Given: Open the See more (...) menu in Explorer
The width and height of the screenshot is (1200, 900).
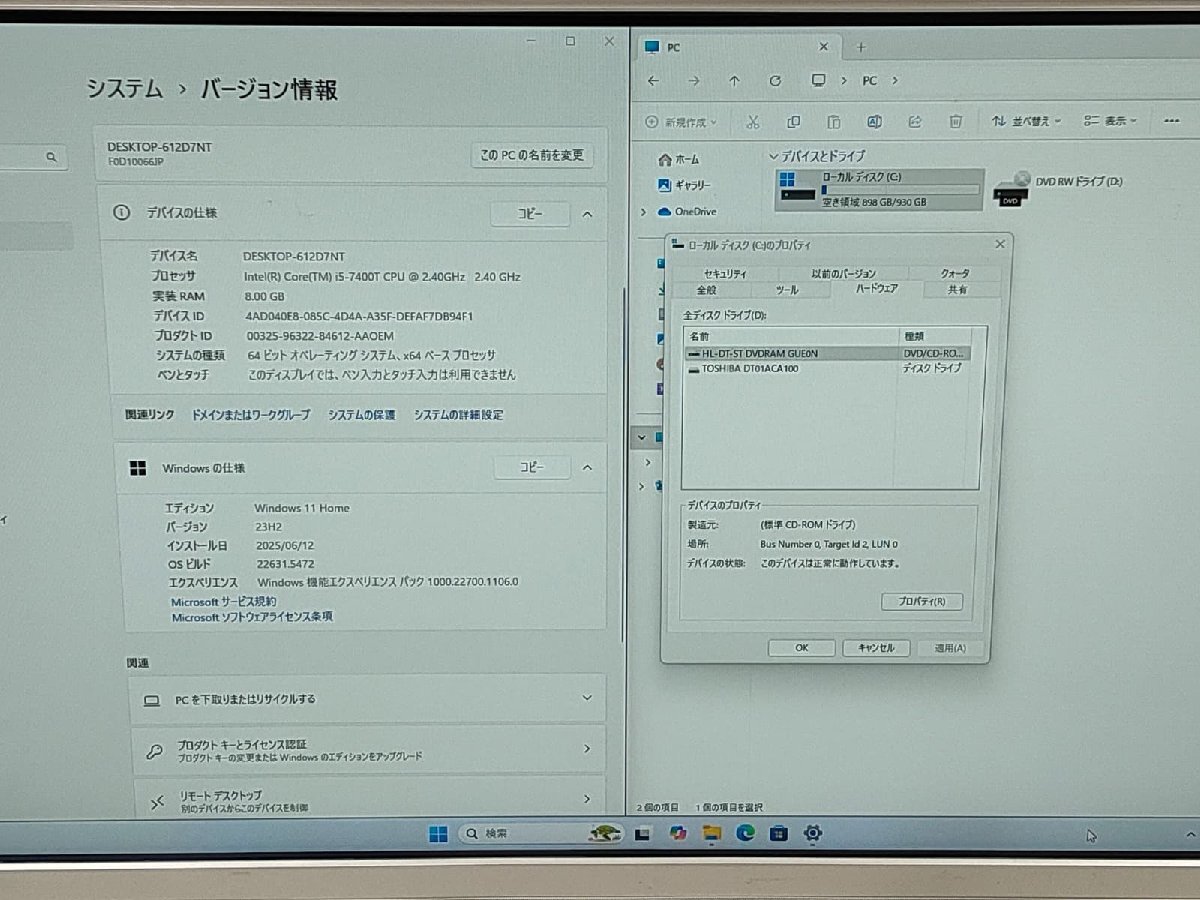Looking at the screenshot, I should tap(1171, 121).
